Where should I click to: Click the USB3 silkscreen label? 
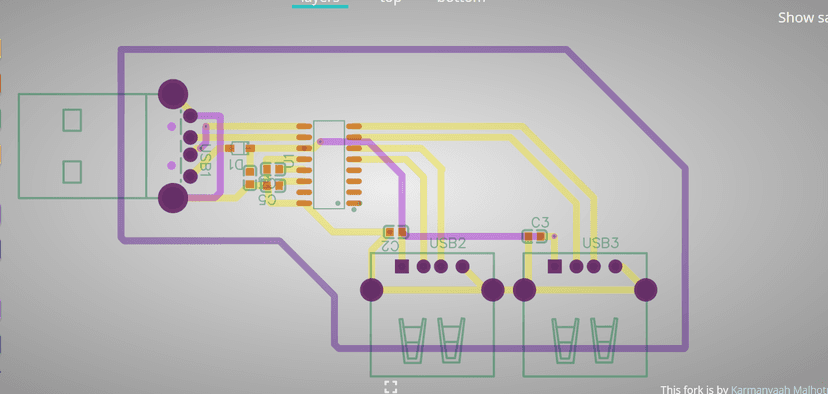[x=600, y=243]
